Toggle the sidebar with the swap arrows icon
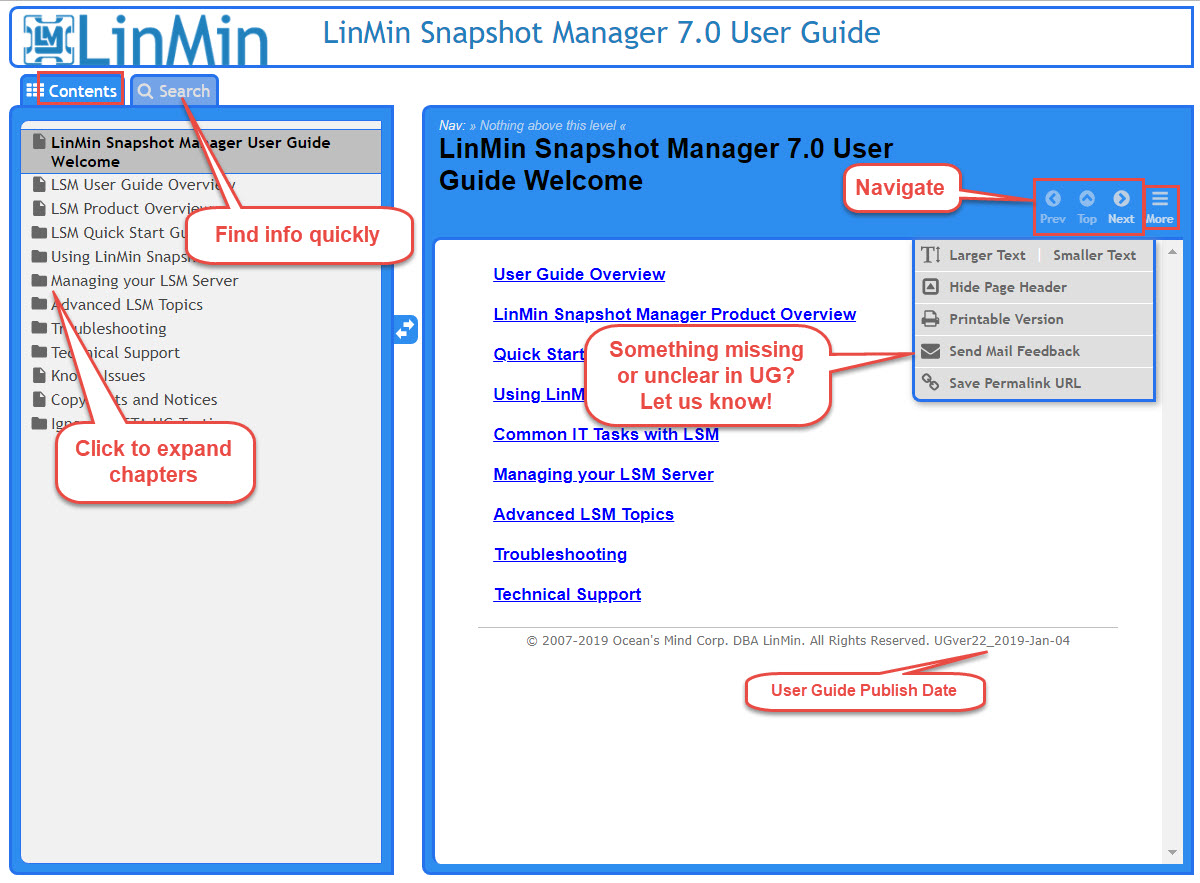This screenshot has width=1200, height=883. (x=405, y=329)
